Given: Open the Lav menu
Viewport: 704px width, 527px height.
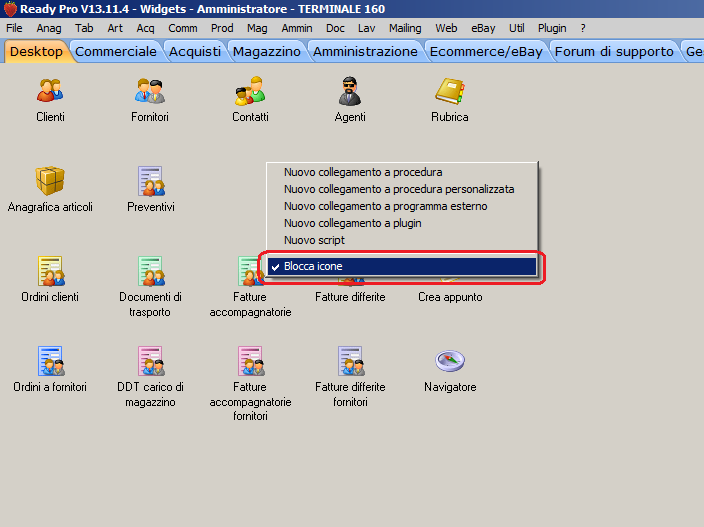Looking at the screenshot, I should point(366,28).
